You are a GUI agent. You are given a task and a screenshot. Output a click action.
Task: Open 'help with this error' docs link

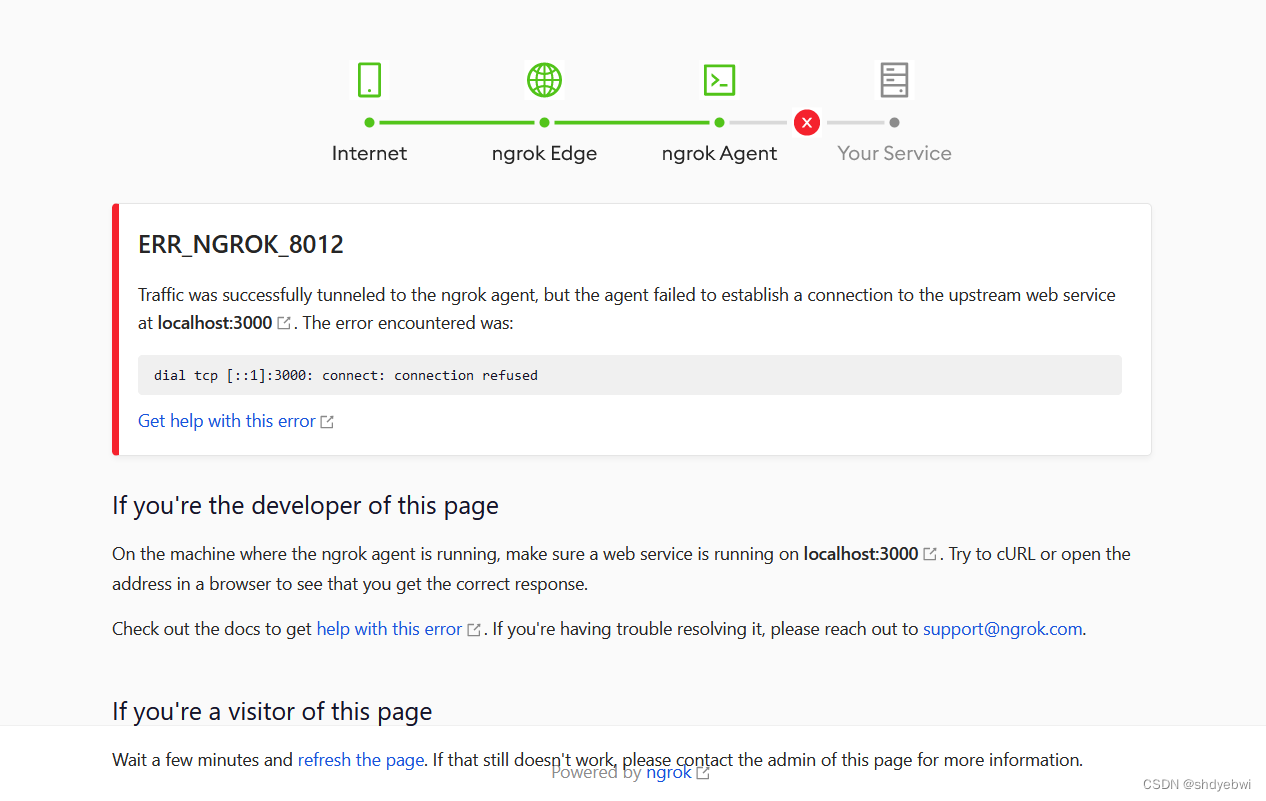(389, 629)
